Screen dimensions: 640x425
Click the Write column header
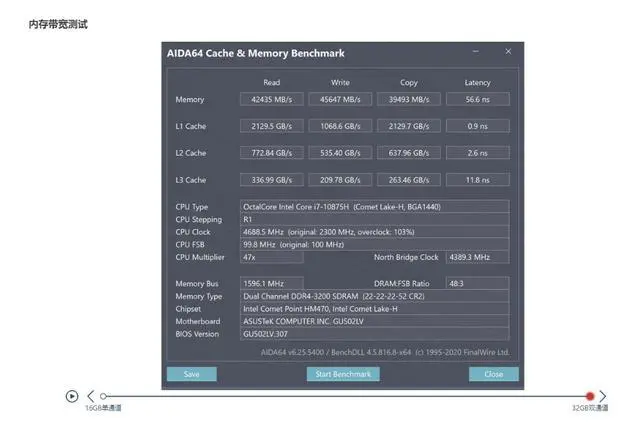(340, 82)
